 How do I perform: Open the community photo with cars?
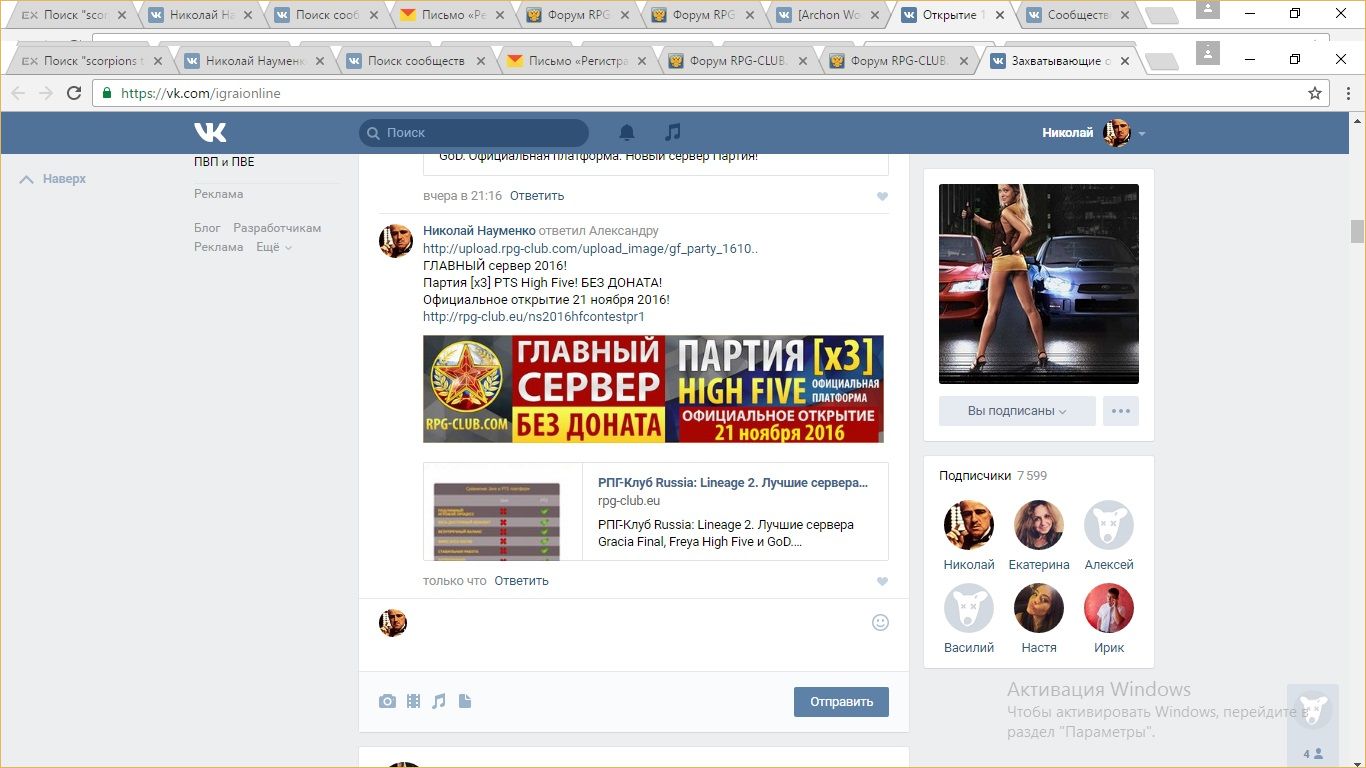tap(1039, 284)
